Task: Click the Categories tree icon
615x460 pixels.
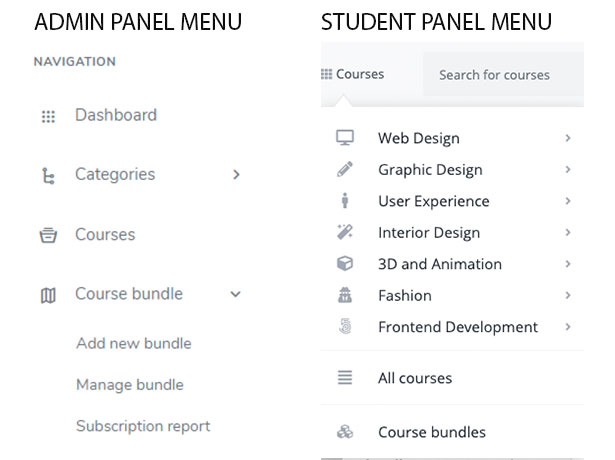Action: 48,176
